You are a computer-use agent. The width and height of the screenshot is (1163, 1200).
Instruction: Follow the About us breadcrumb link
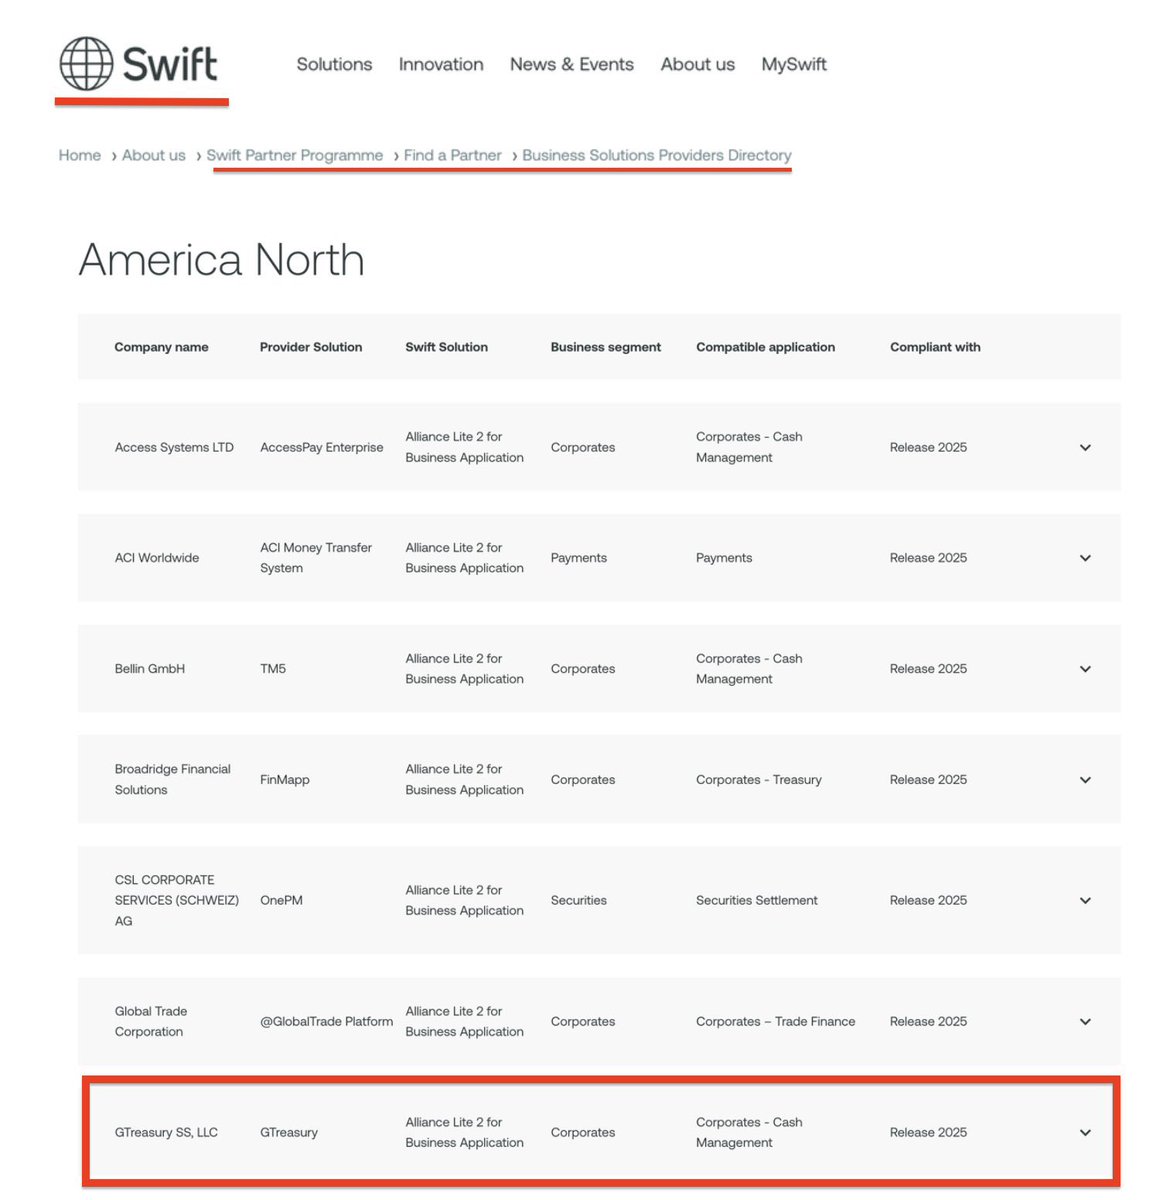click(154, 155)
